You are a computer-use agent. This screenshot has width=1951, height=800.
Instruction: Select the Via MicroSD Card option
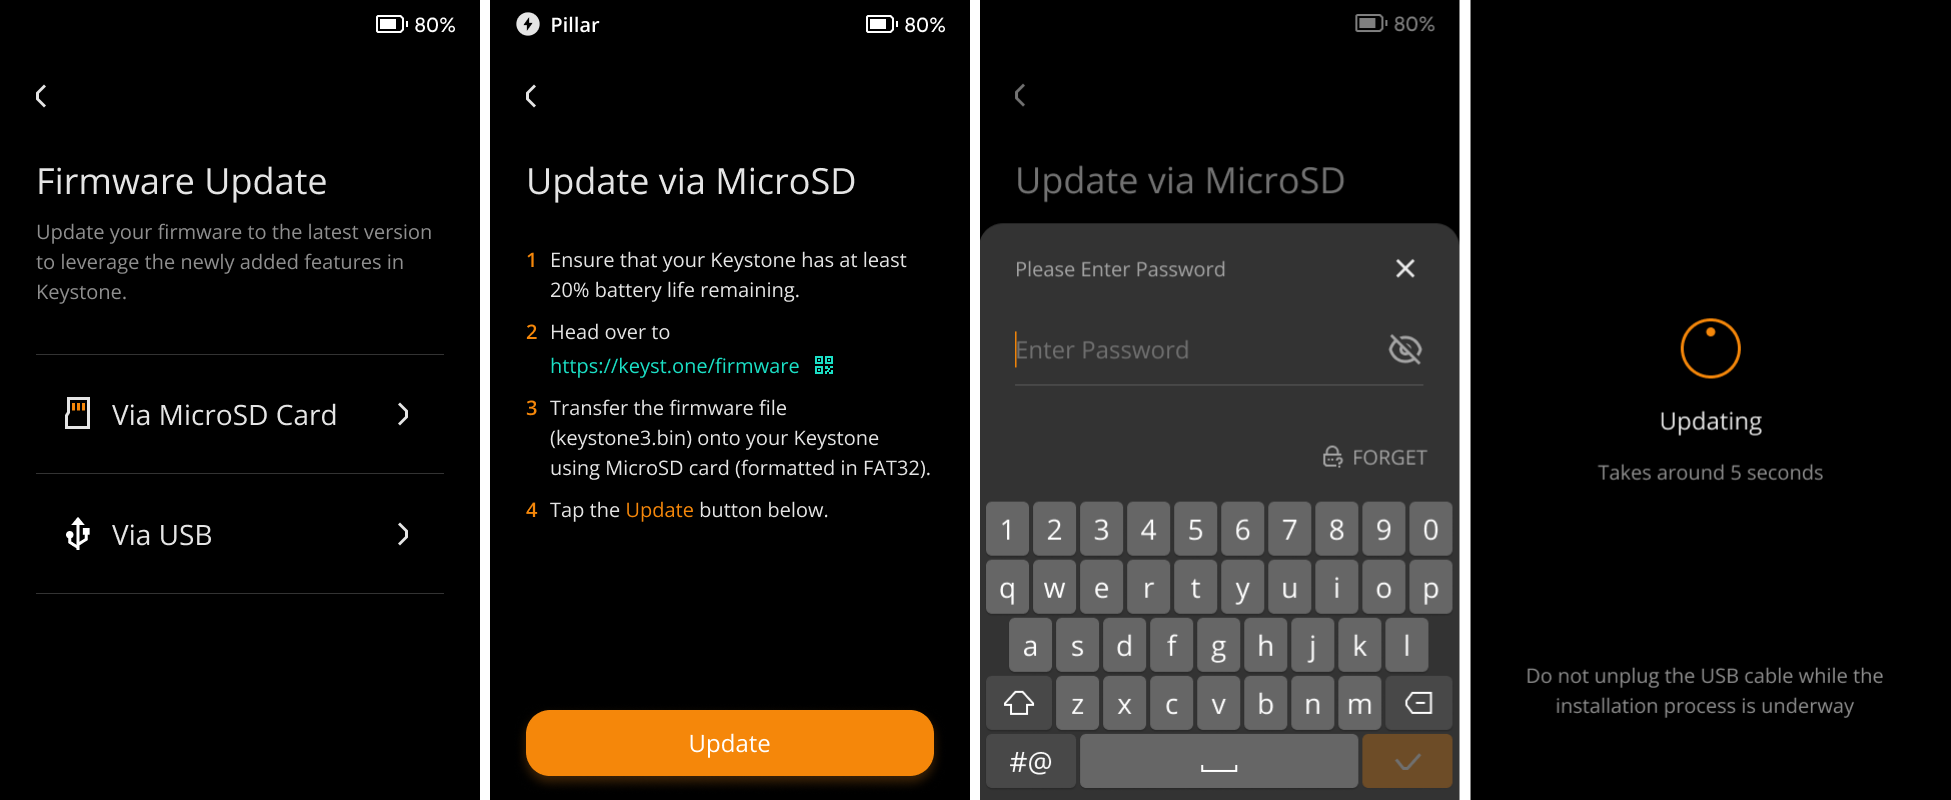tap(224, 415)
